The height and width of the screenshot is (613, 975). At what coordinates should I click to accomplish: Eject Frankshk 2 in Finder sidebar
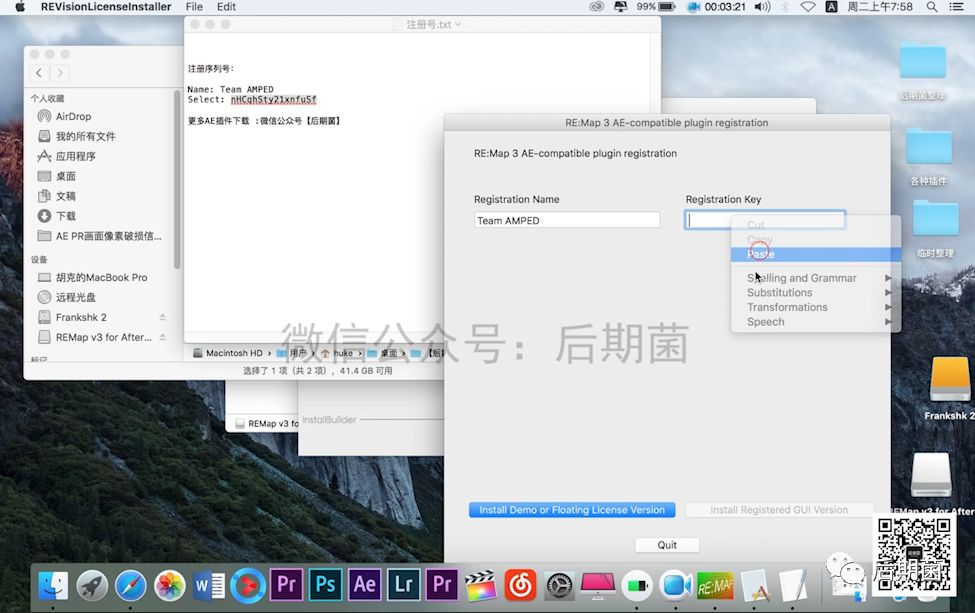tap(162, 317)
